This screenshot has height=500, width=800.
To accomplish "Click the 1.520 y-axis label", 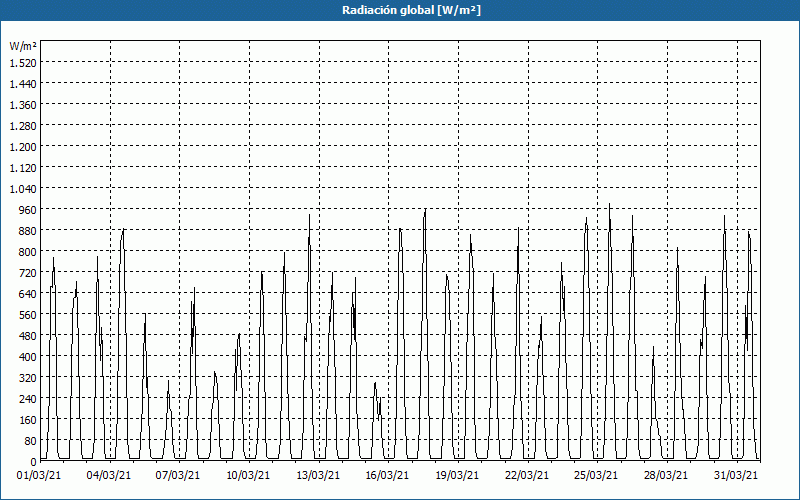I will 23,62.
